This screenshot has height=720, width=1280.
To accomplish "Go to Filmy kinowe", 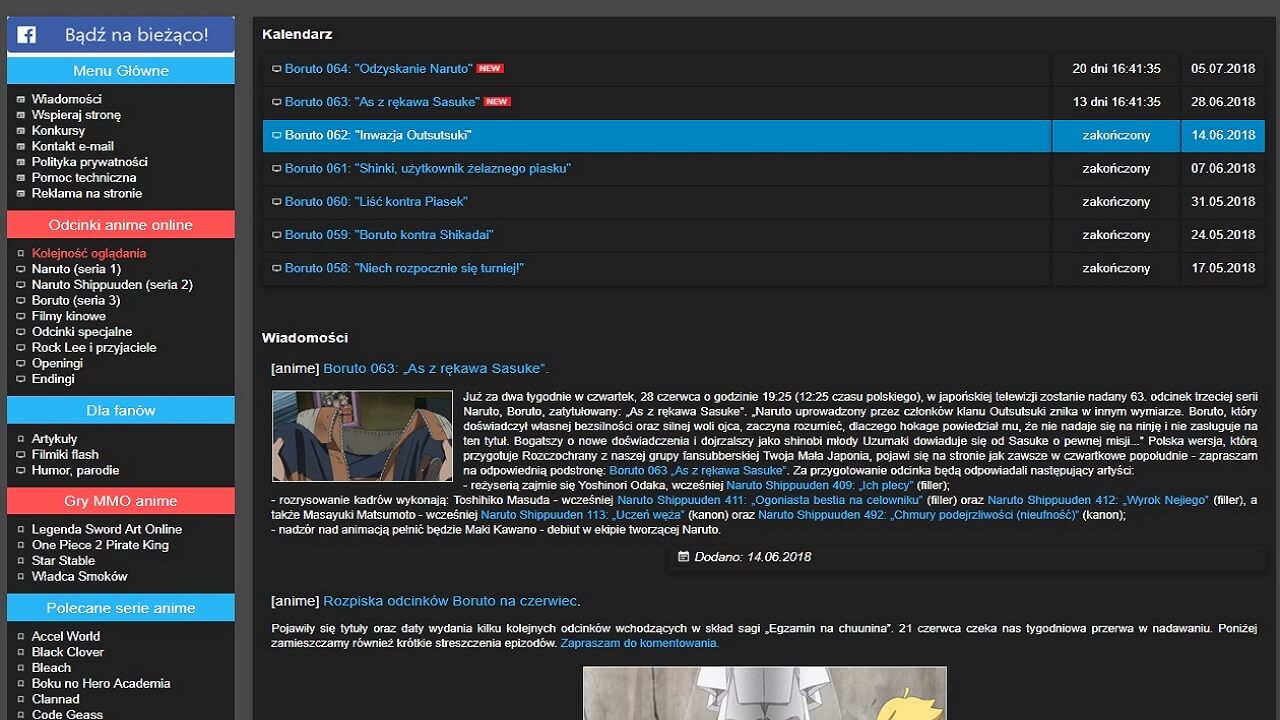I will 68,316.
